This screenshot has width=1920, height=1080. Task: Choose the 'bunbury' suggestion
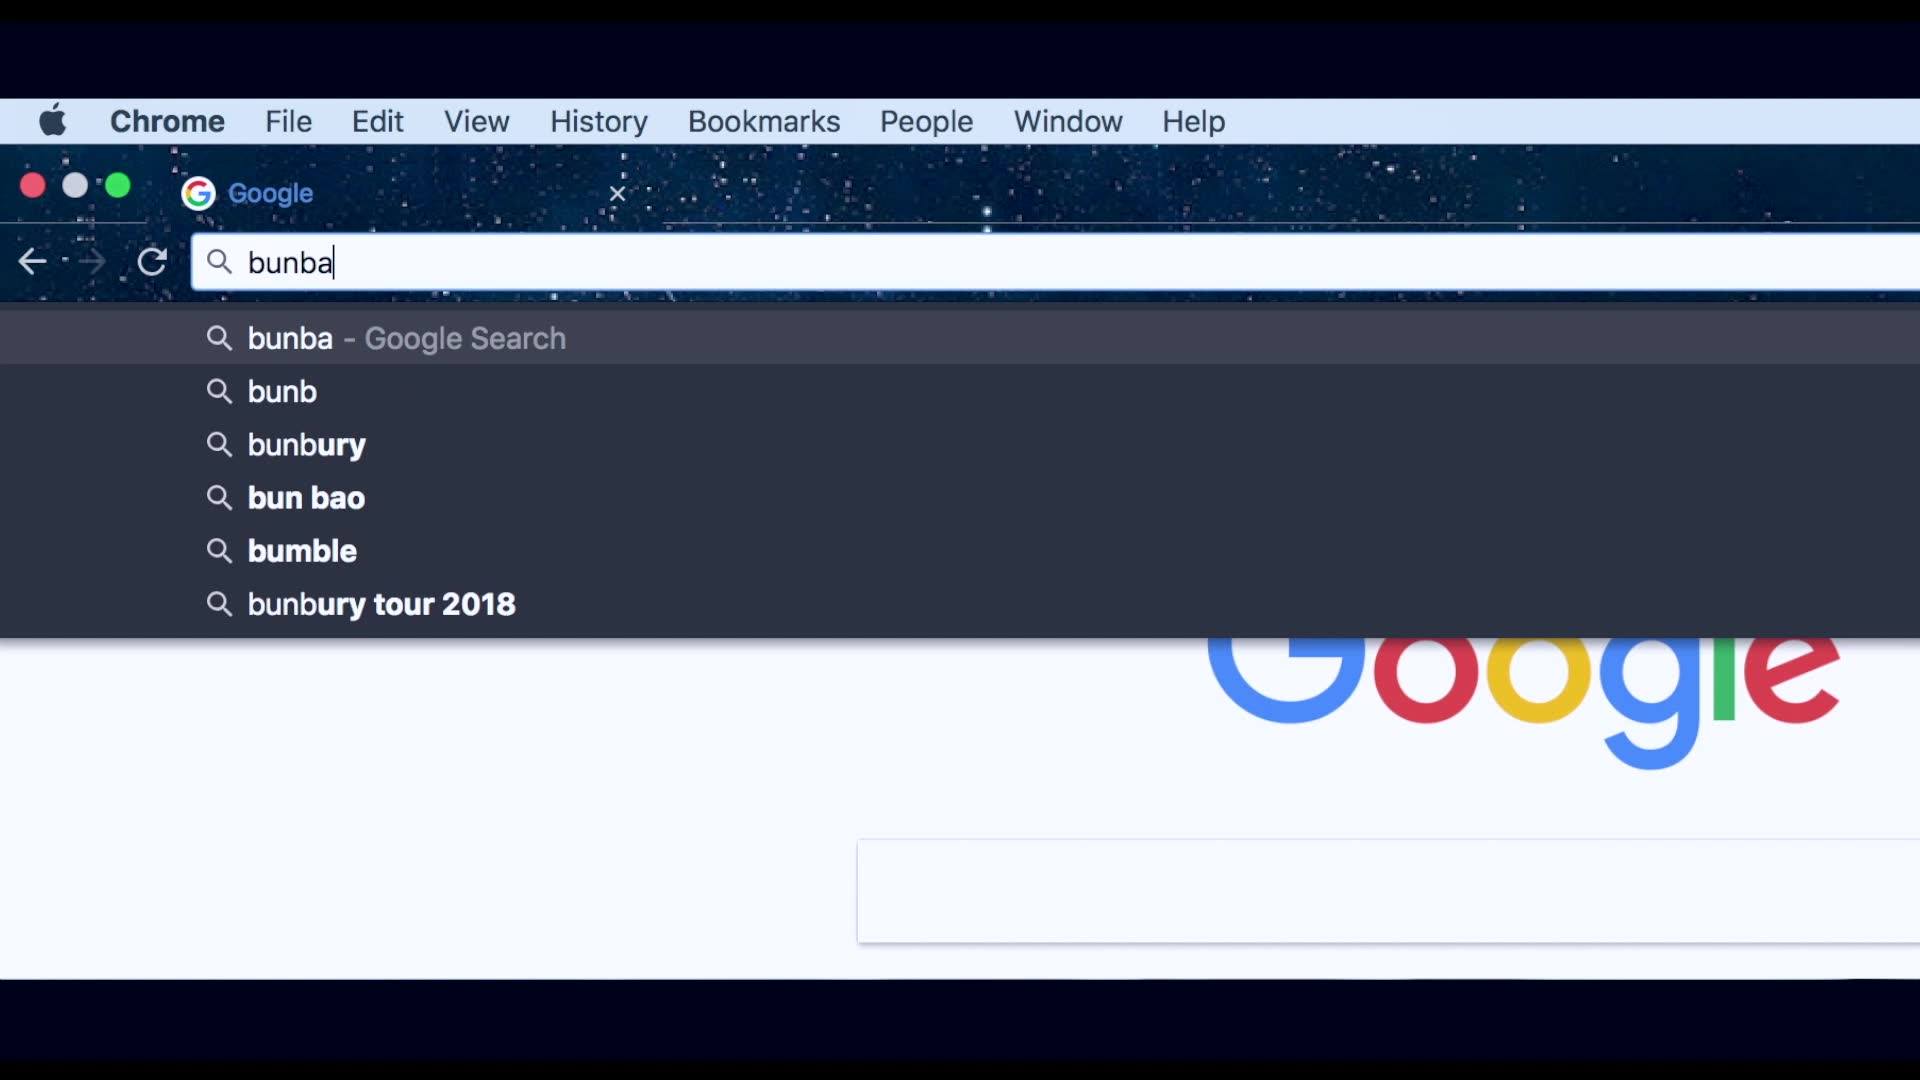pyautogui.click(x=960, y=444)
